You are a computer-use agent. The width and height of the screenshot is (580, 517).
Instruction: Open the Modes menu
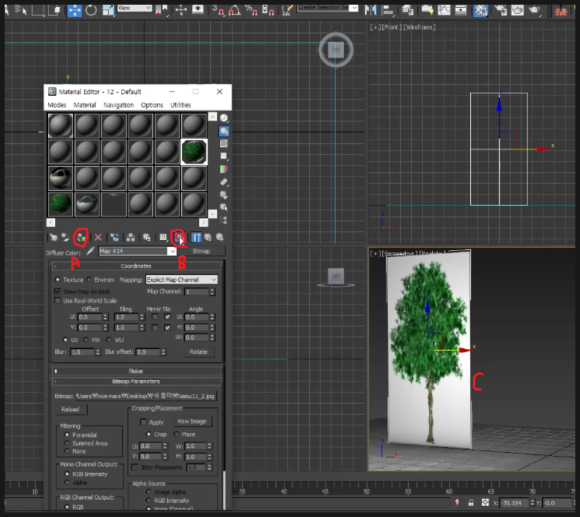(57, 105)
